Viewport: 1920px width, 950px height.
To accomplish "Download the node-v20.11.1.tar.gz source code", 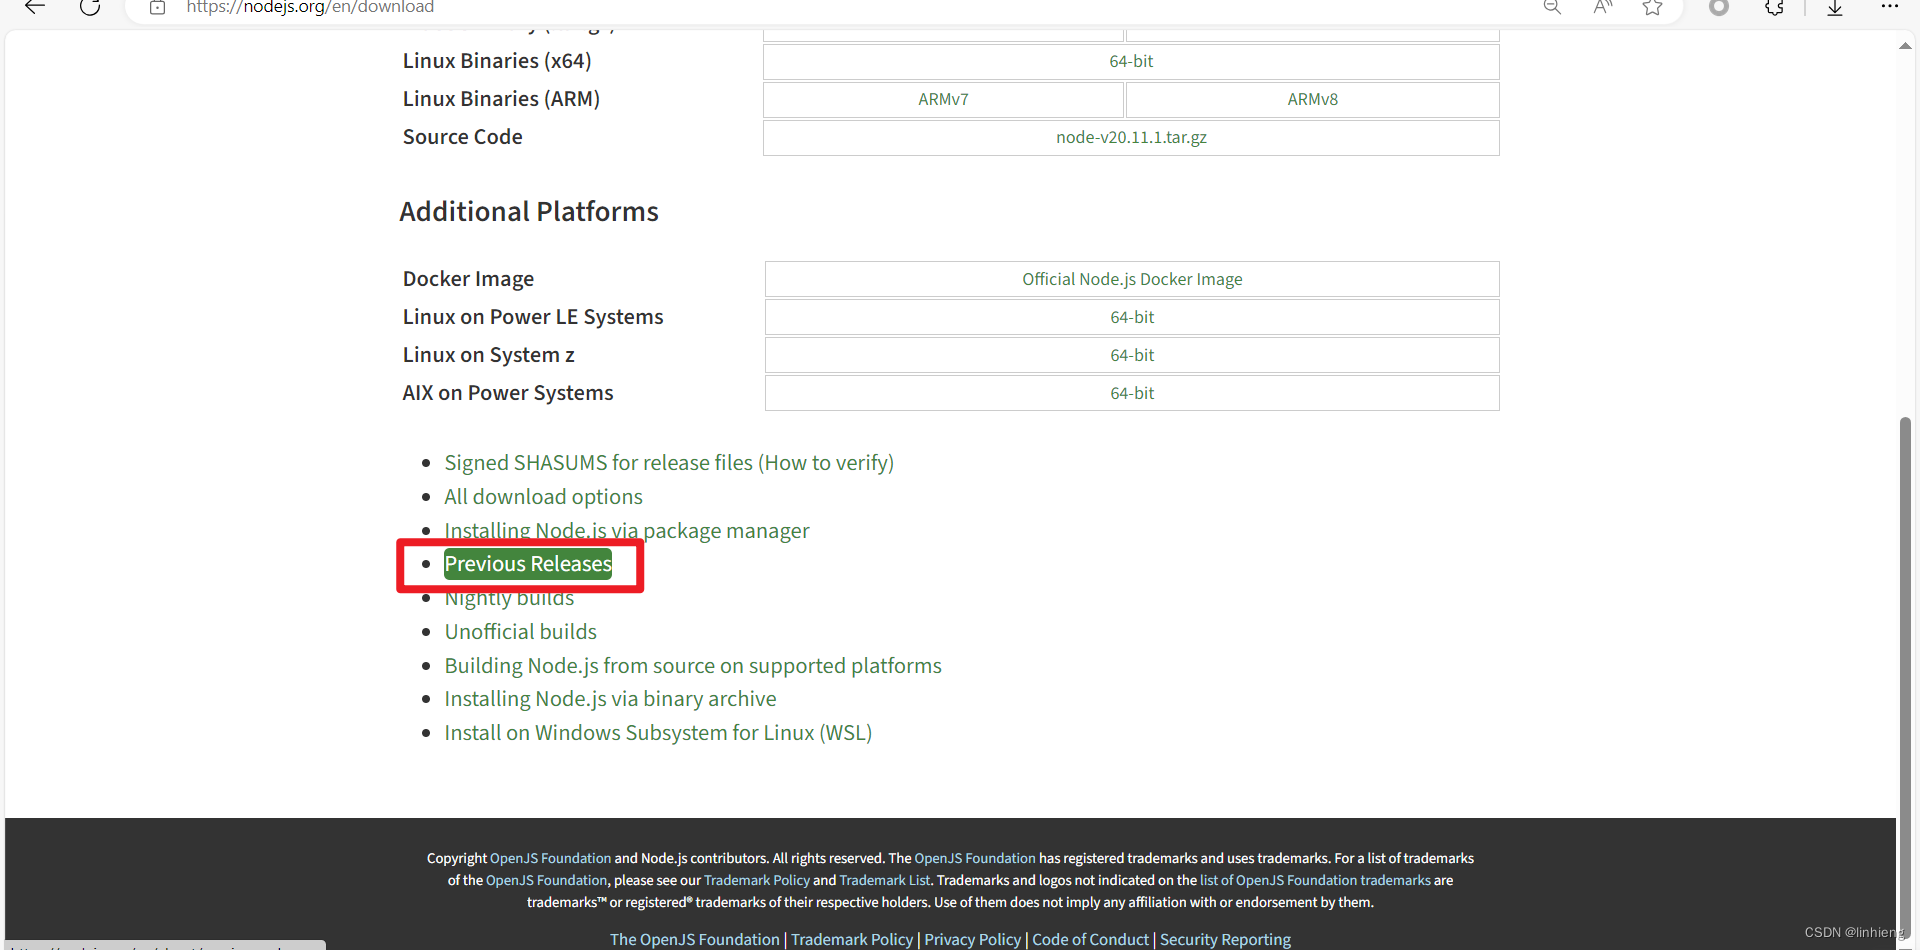I will (x=1131, y=138).
